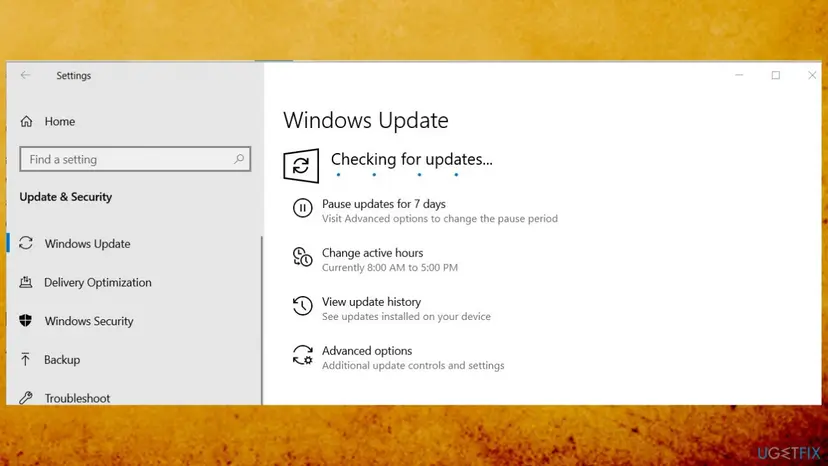Focus the Find a setting search box
The height and width of the screenshot is (466, 828).
click(x=135, y=159)
